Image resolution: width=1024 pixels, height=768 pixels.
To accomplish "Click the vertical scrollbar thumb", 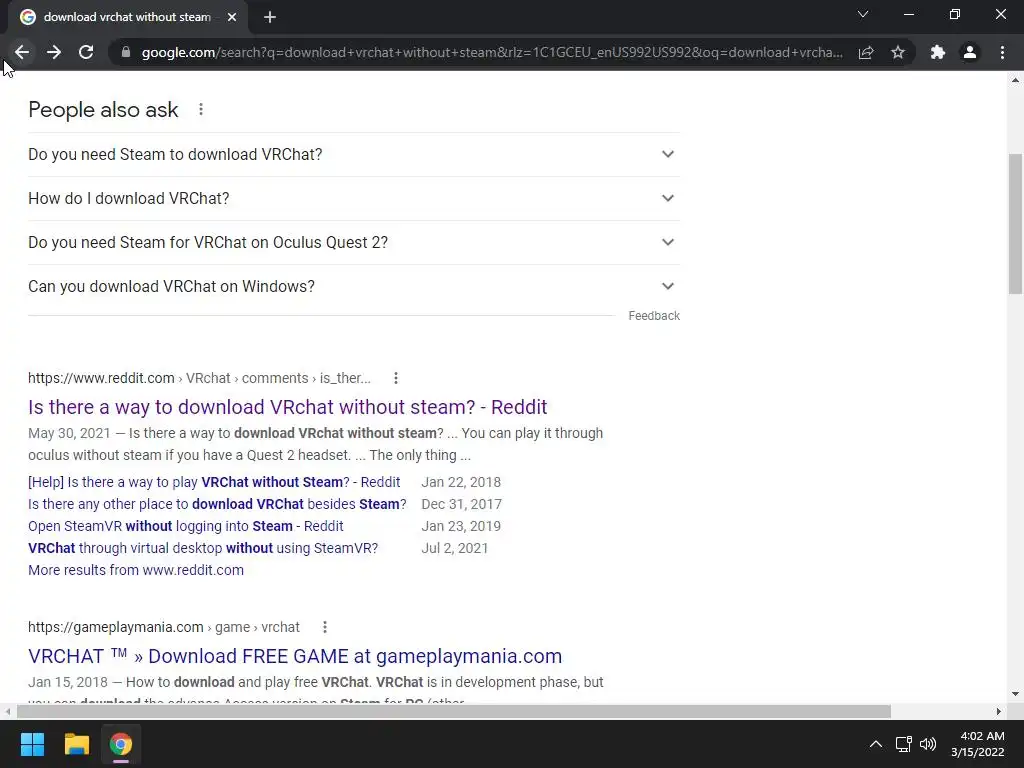I will 1016,224.
